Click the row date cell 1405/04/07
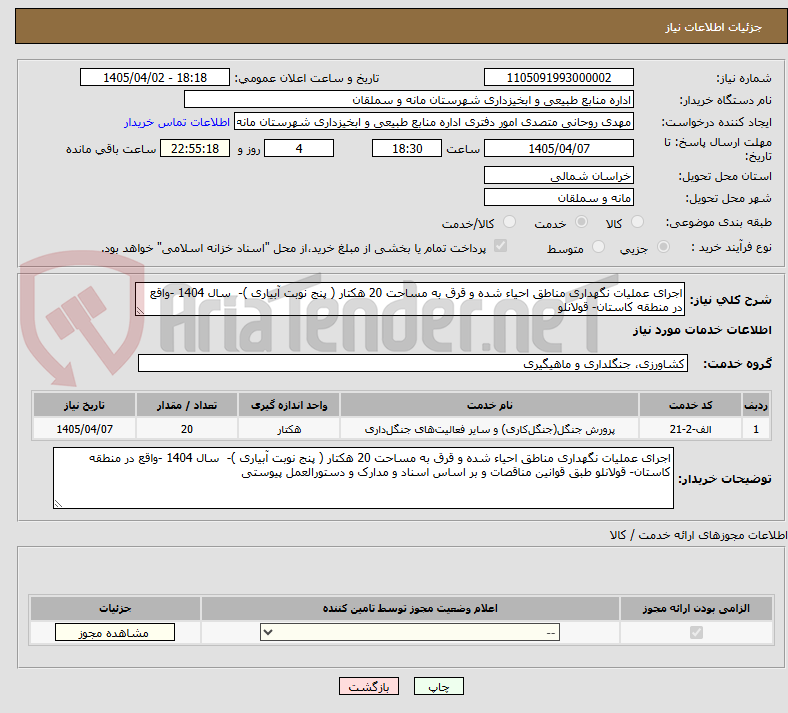Image resolution: width=788 pixels, height=713 pixels. point(84,429)
